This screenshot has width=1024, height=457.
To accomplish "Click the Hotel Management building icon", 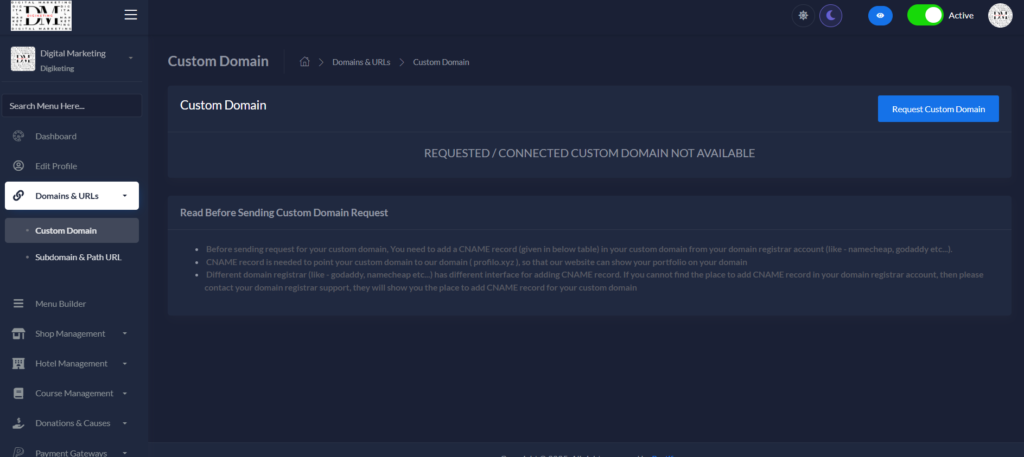I will tap(18, 363).
